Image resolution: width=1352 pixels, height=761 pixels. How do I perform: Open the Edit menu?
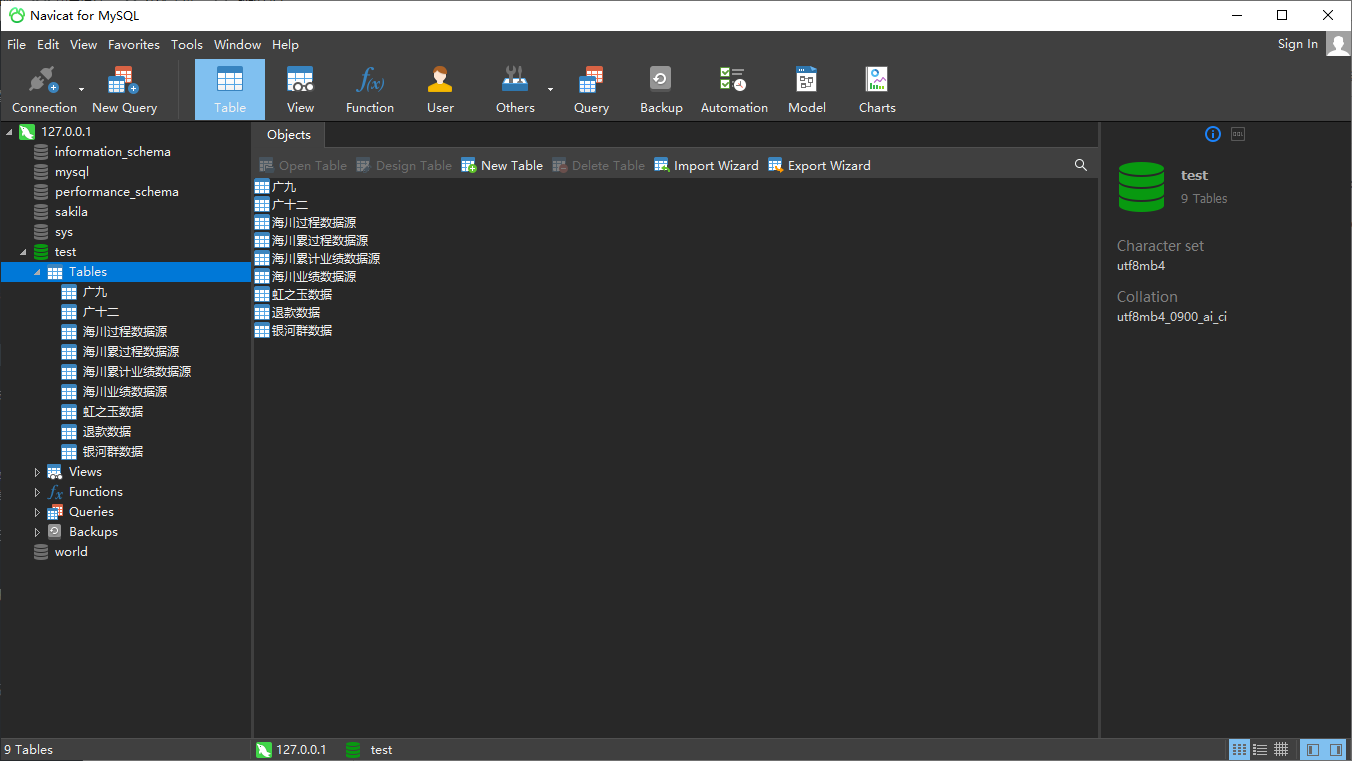[48, 45]
